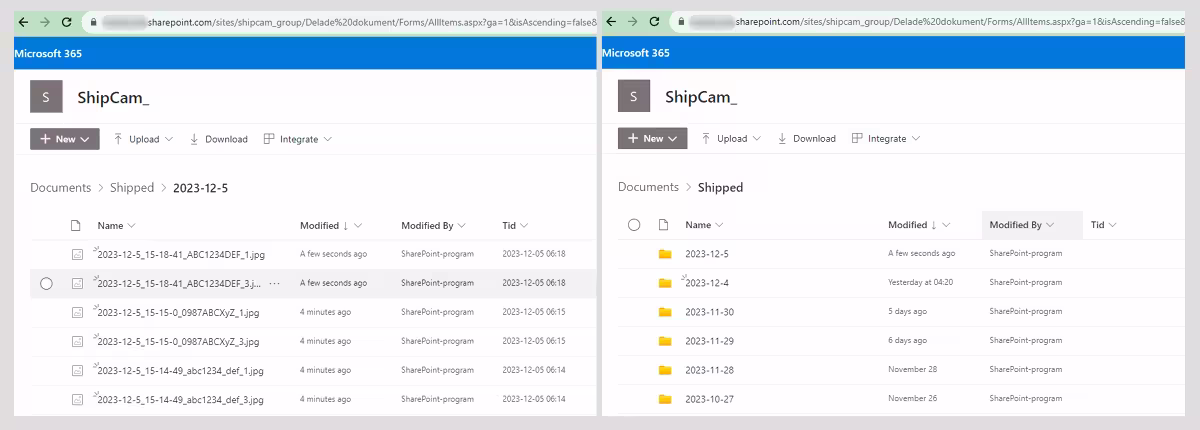Image resolution: width=1200 pixels, height=430 pixels.
Task: Click Microsoft 365 in left window
Action: [48, 53]
